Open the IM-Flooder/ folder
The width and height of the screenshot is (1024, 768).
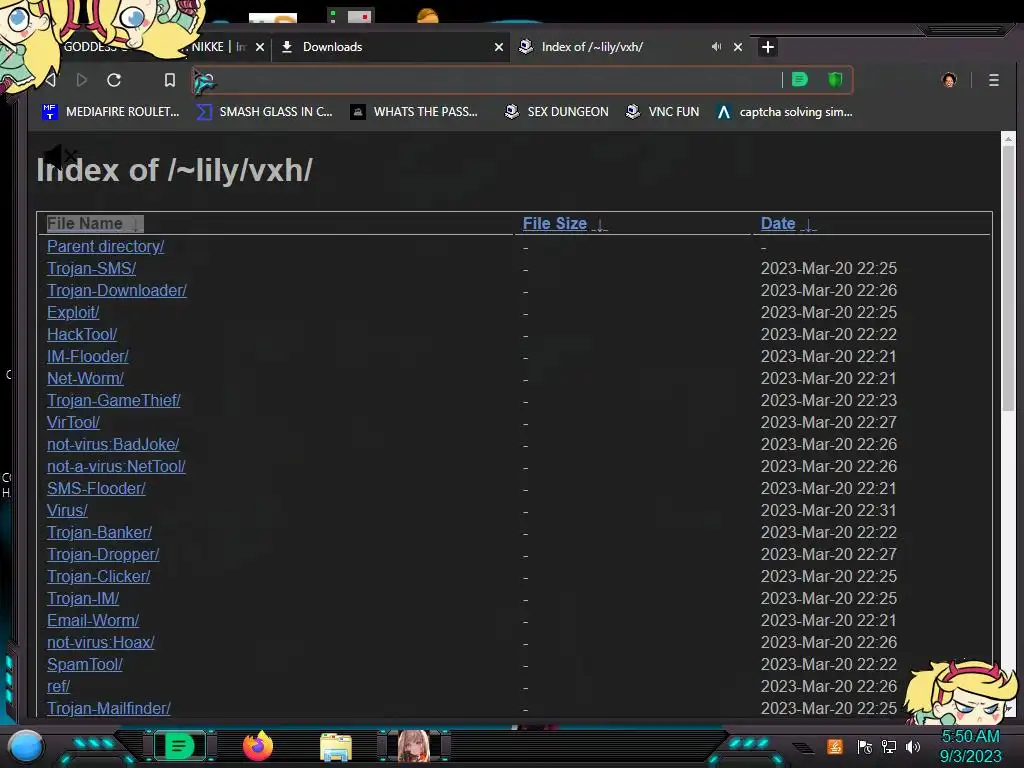[88, 357]
